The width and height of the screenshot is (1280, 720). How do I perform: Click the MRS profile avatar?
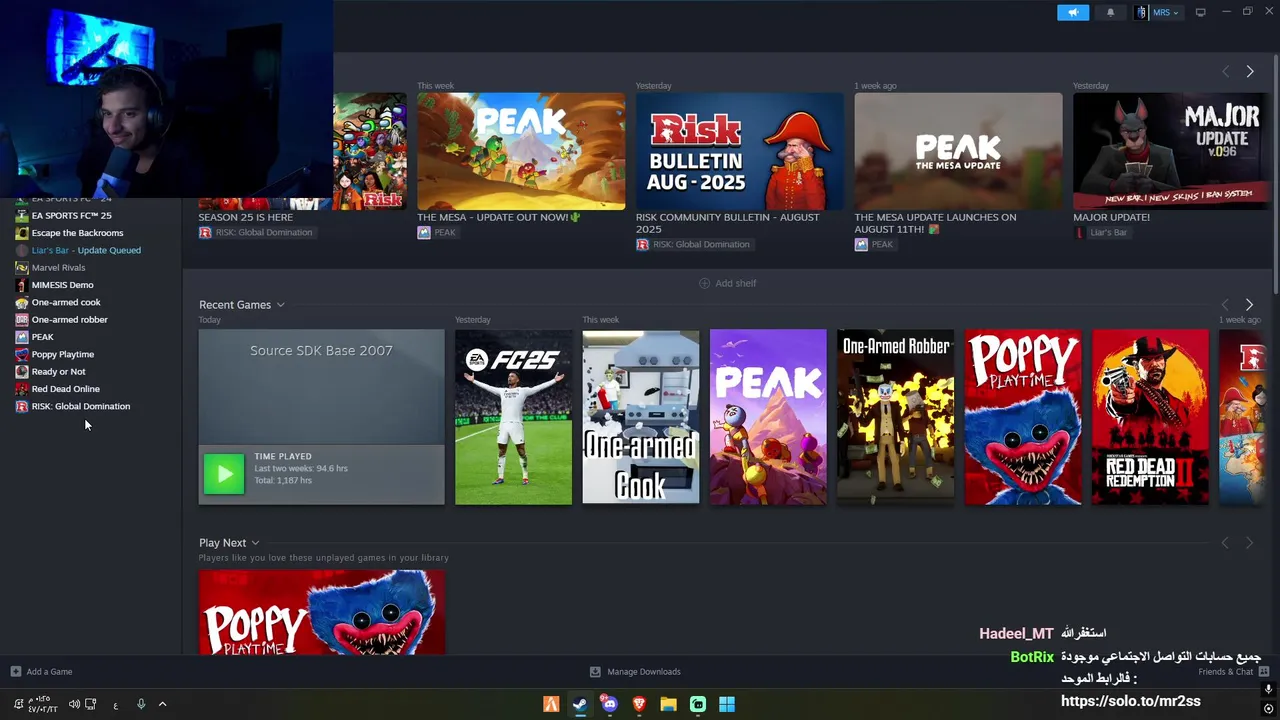(x=1141, y=12)
